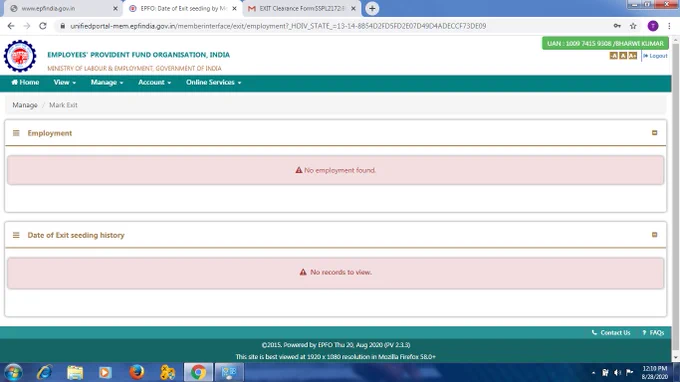Increase font size with A+ button
This screenshot has width=680, height=382.
[x=633, y=56]
